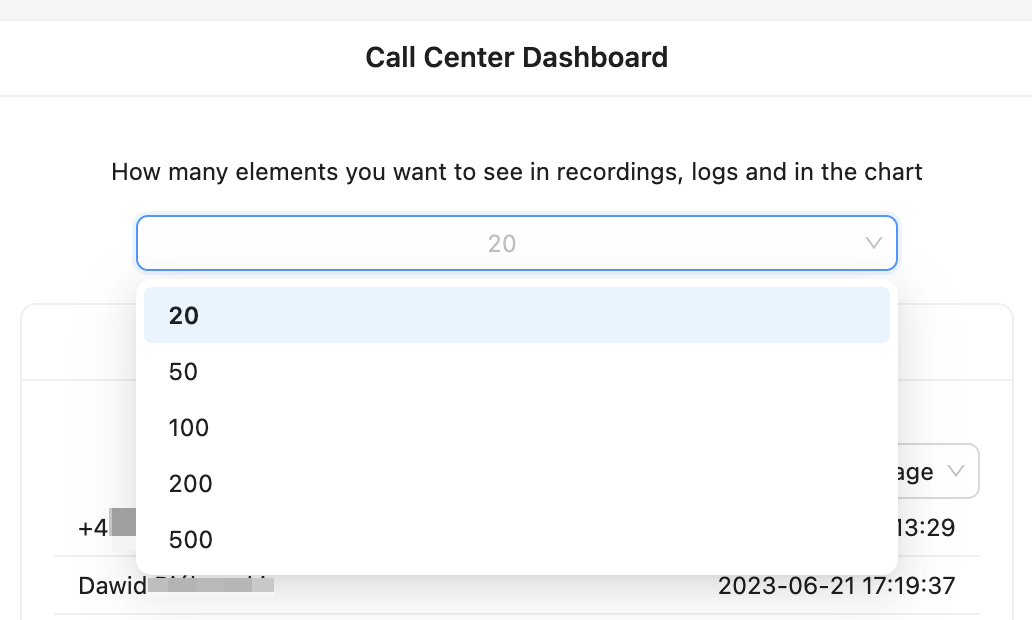Open the elements count select box
Viewport: 1032px width, 620px height.
(517, 242)
